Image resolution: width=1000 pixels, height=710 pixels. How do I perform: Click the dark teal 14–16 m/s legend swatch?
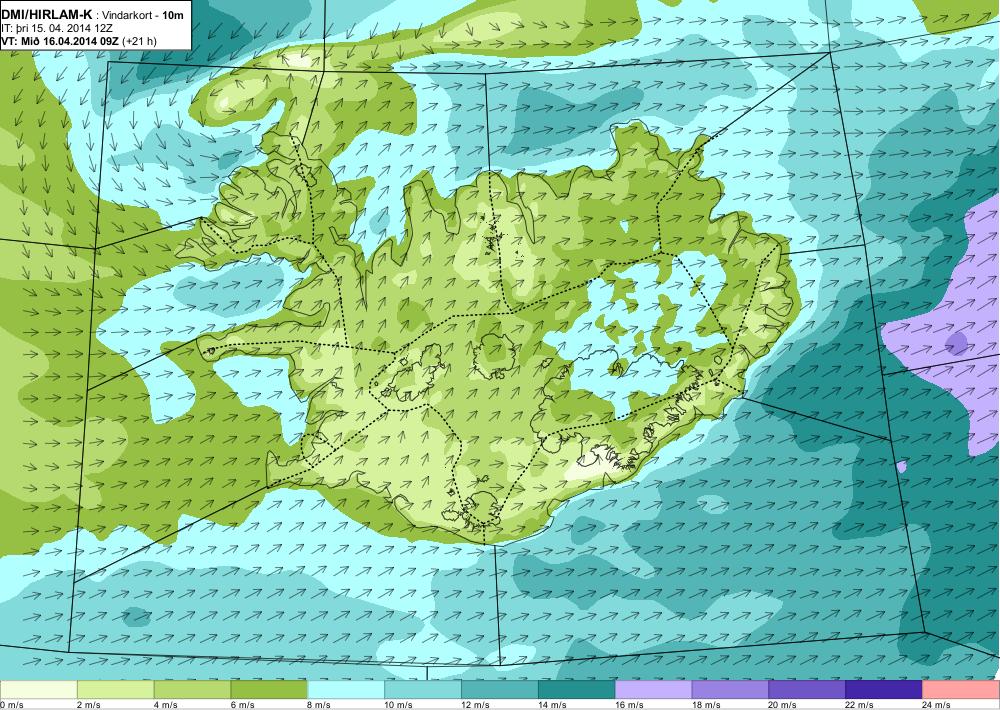click(x=577, y=690)
